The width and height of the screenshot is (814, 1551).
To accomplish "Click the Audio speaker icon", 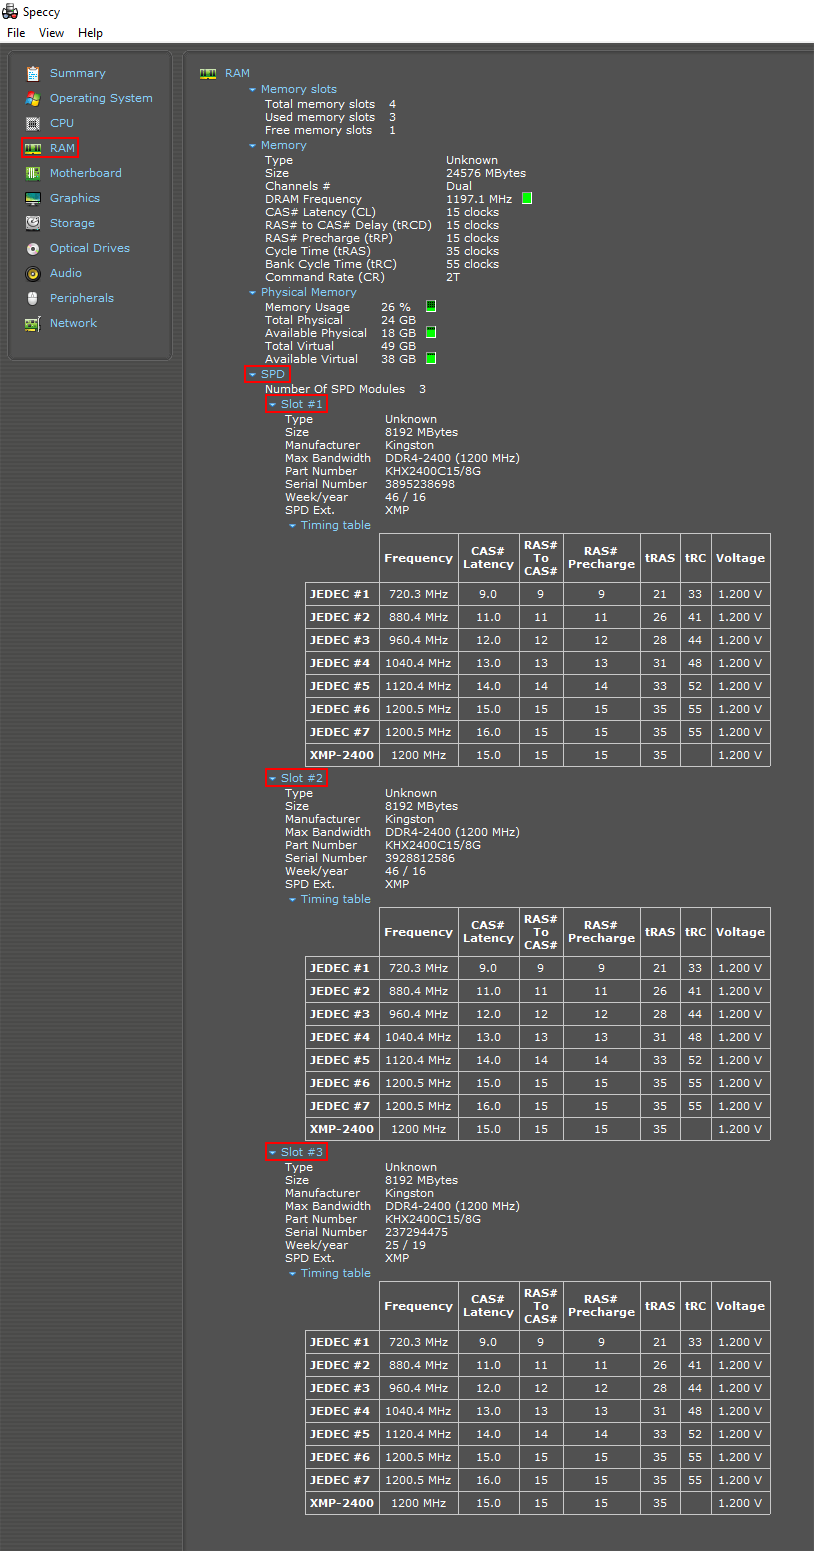I will click(33, 273).
